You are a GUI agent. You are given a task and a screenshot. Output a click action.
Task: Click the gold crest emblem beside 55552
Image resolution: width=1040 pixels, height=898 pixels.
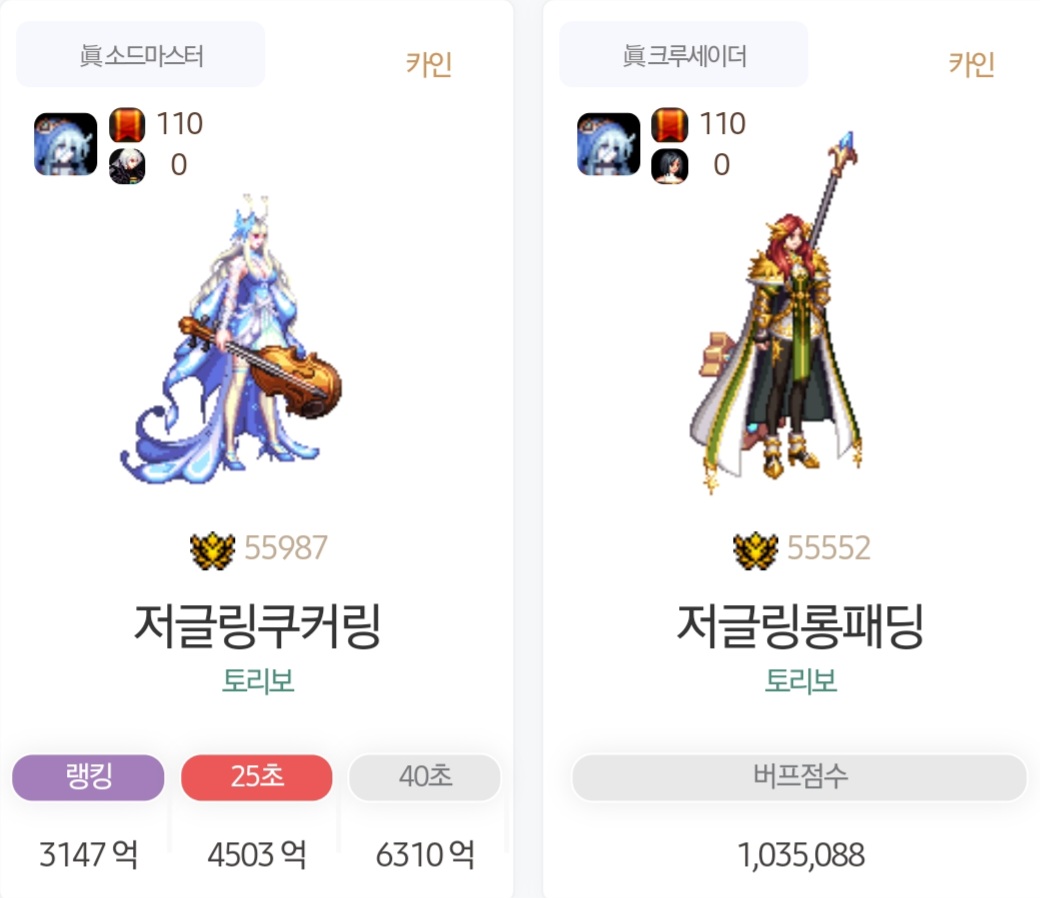tap(755, 550)
